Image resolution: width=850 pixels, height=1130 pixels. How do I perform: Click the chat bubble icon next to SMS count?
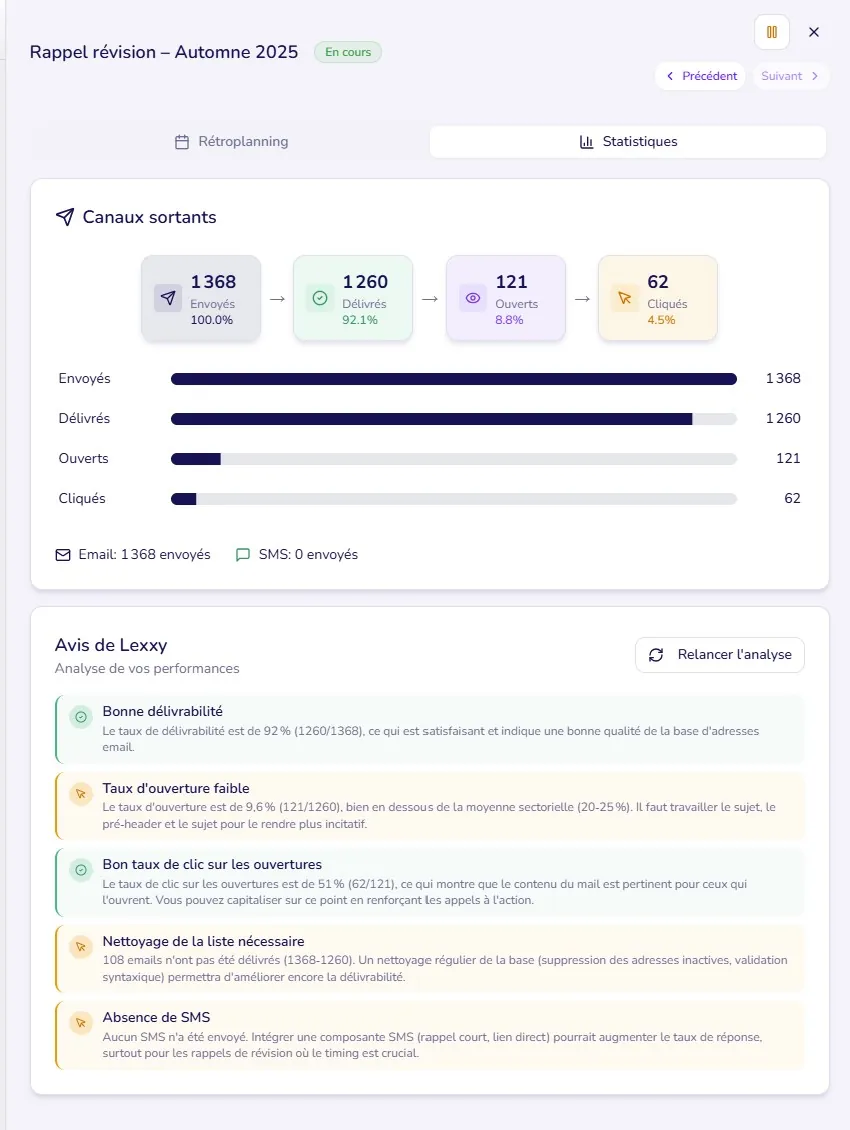click(x=243, y=555)
